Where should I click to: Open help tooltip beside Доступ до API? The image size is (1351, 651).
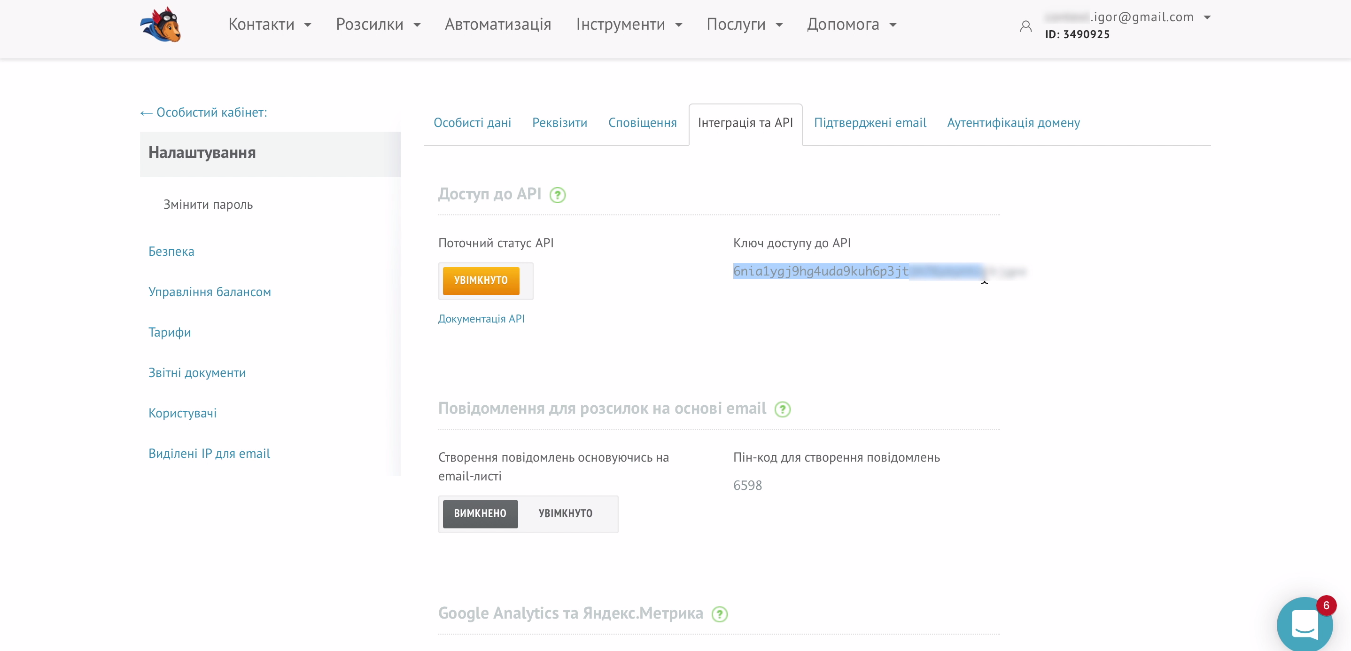(558, 195)
